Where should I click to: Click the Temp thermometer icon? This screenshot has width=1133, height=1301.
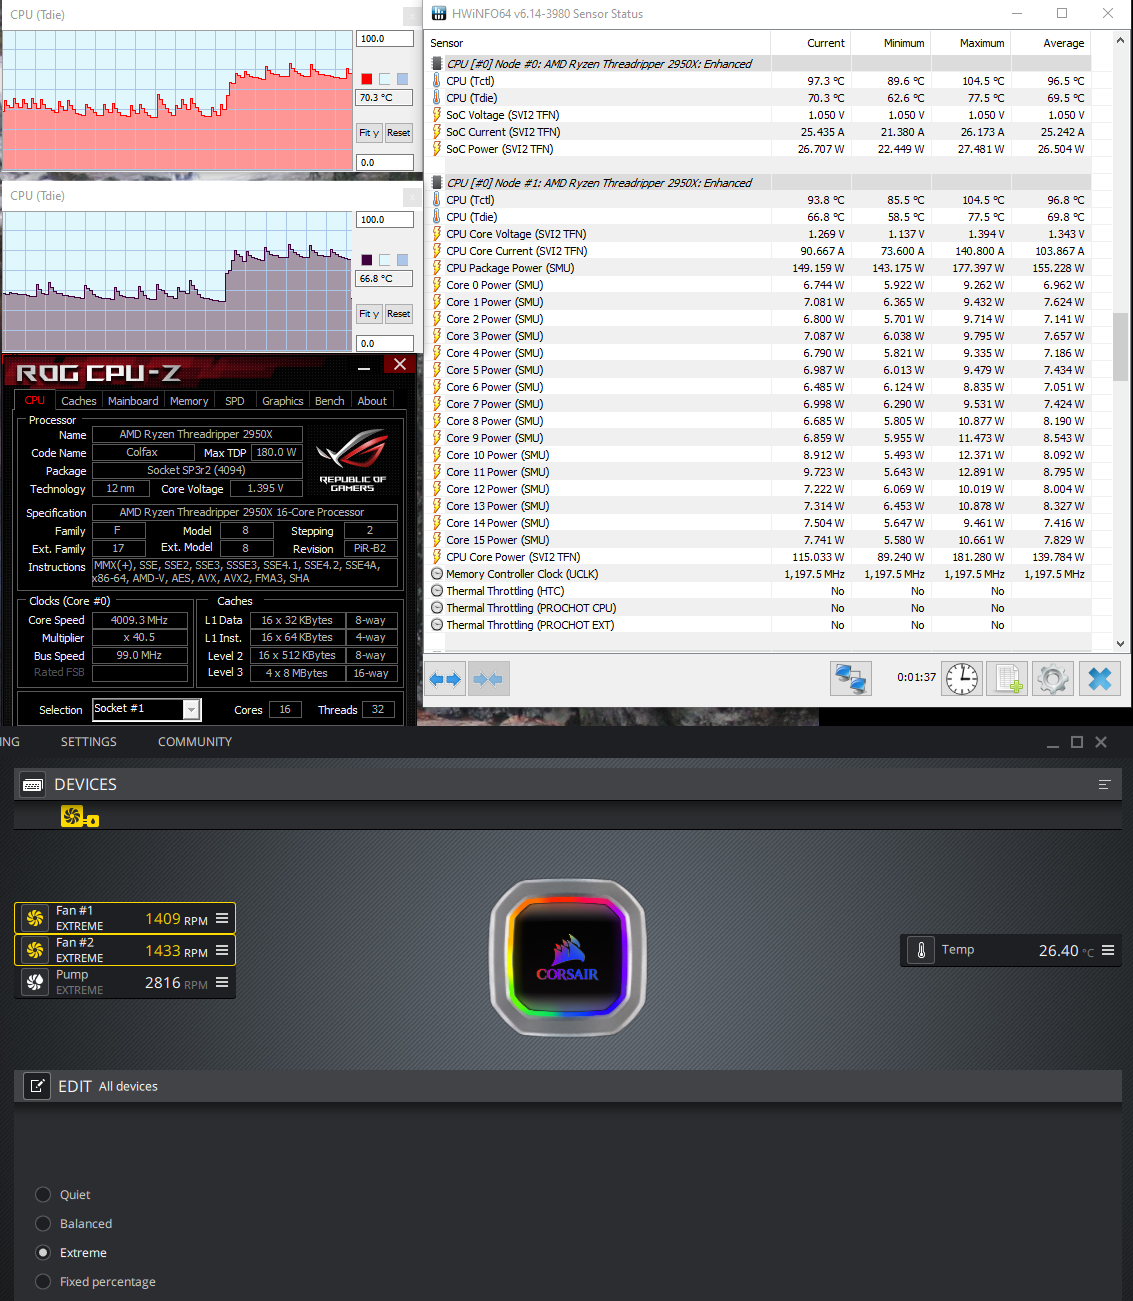(921, 950)
